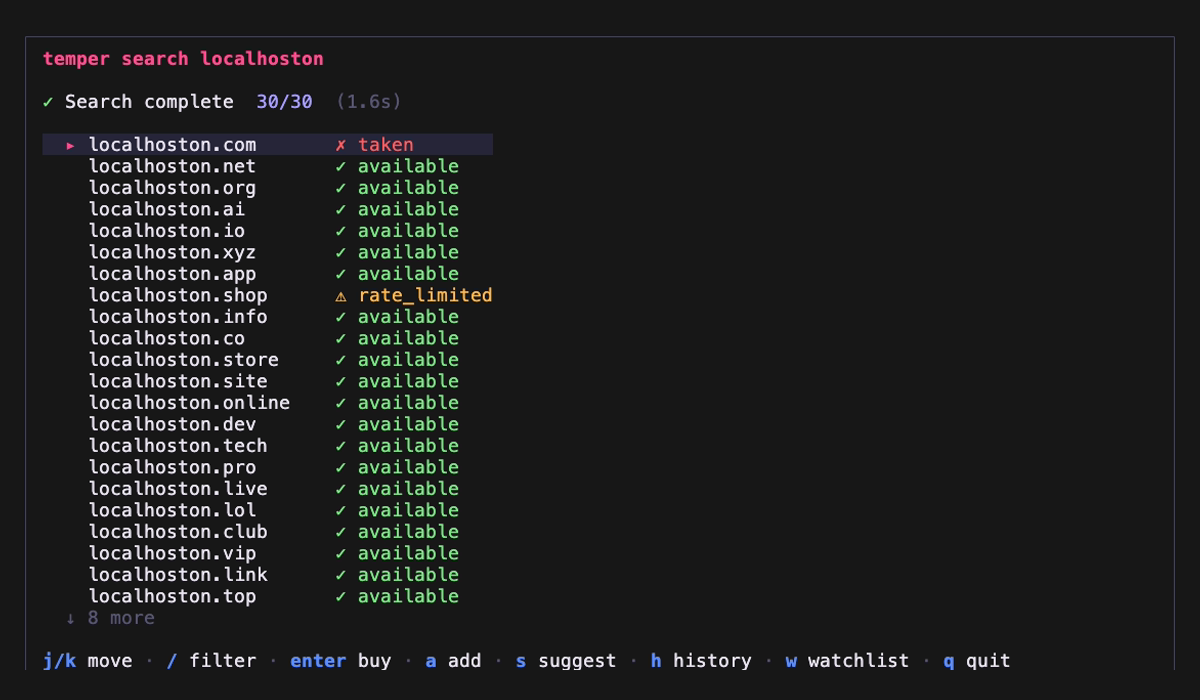Click checkmark icon beside localhoston.dev

[x=341, y=424]
